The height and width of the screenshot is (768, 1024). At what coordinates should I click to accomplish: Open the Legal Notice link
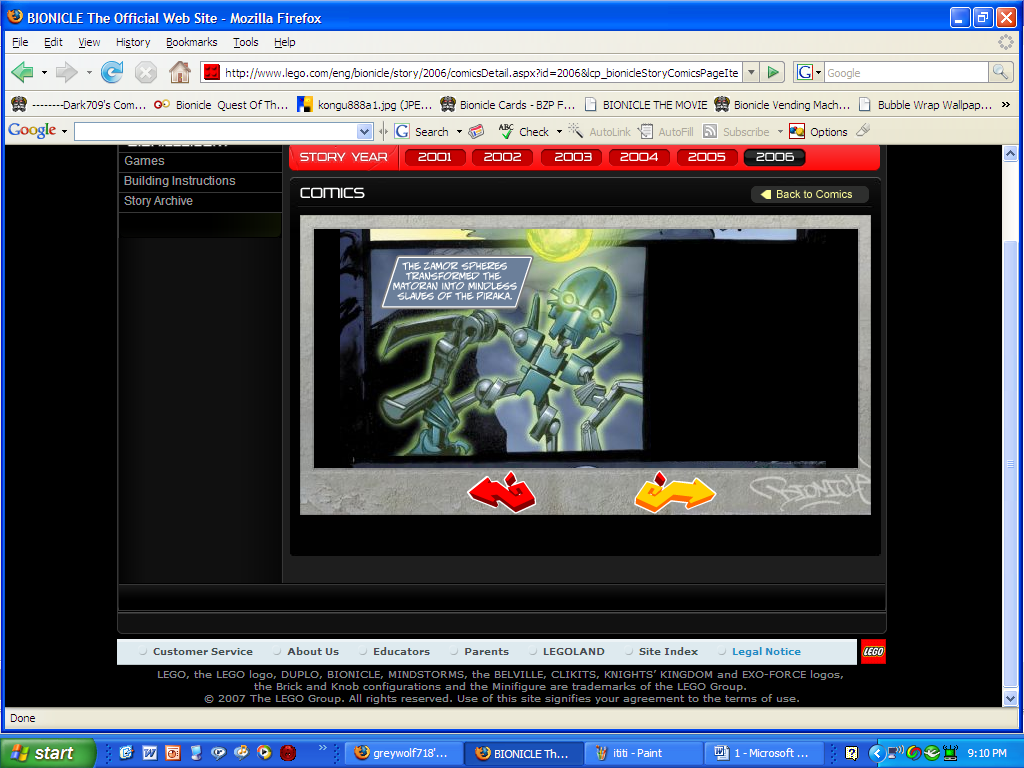(x=765, y=651)
